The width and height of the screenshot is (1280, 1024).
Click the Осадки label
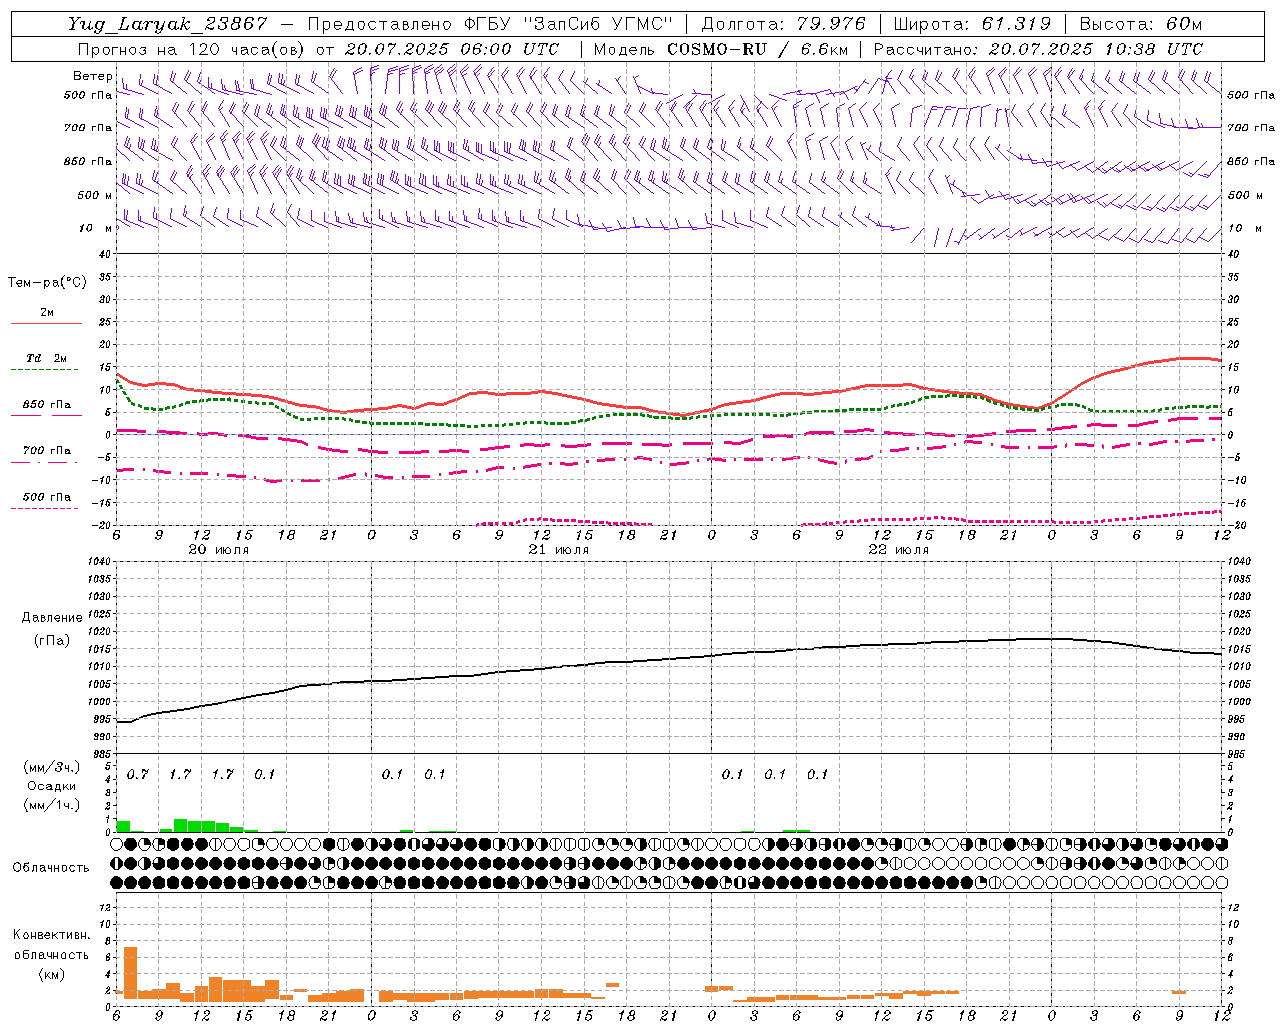coord(52,786)
